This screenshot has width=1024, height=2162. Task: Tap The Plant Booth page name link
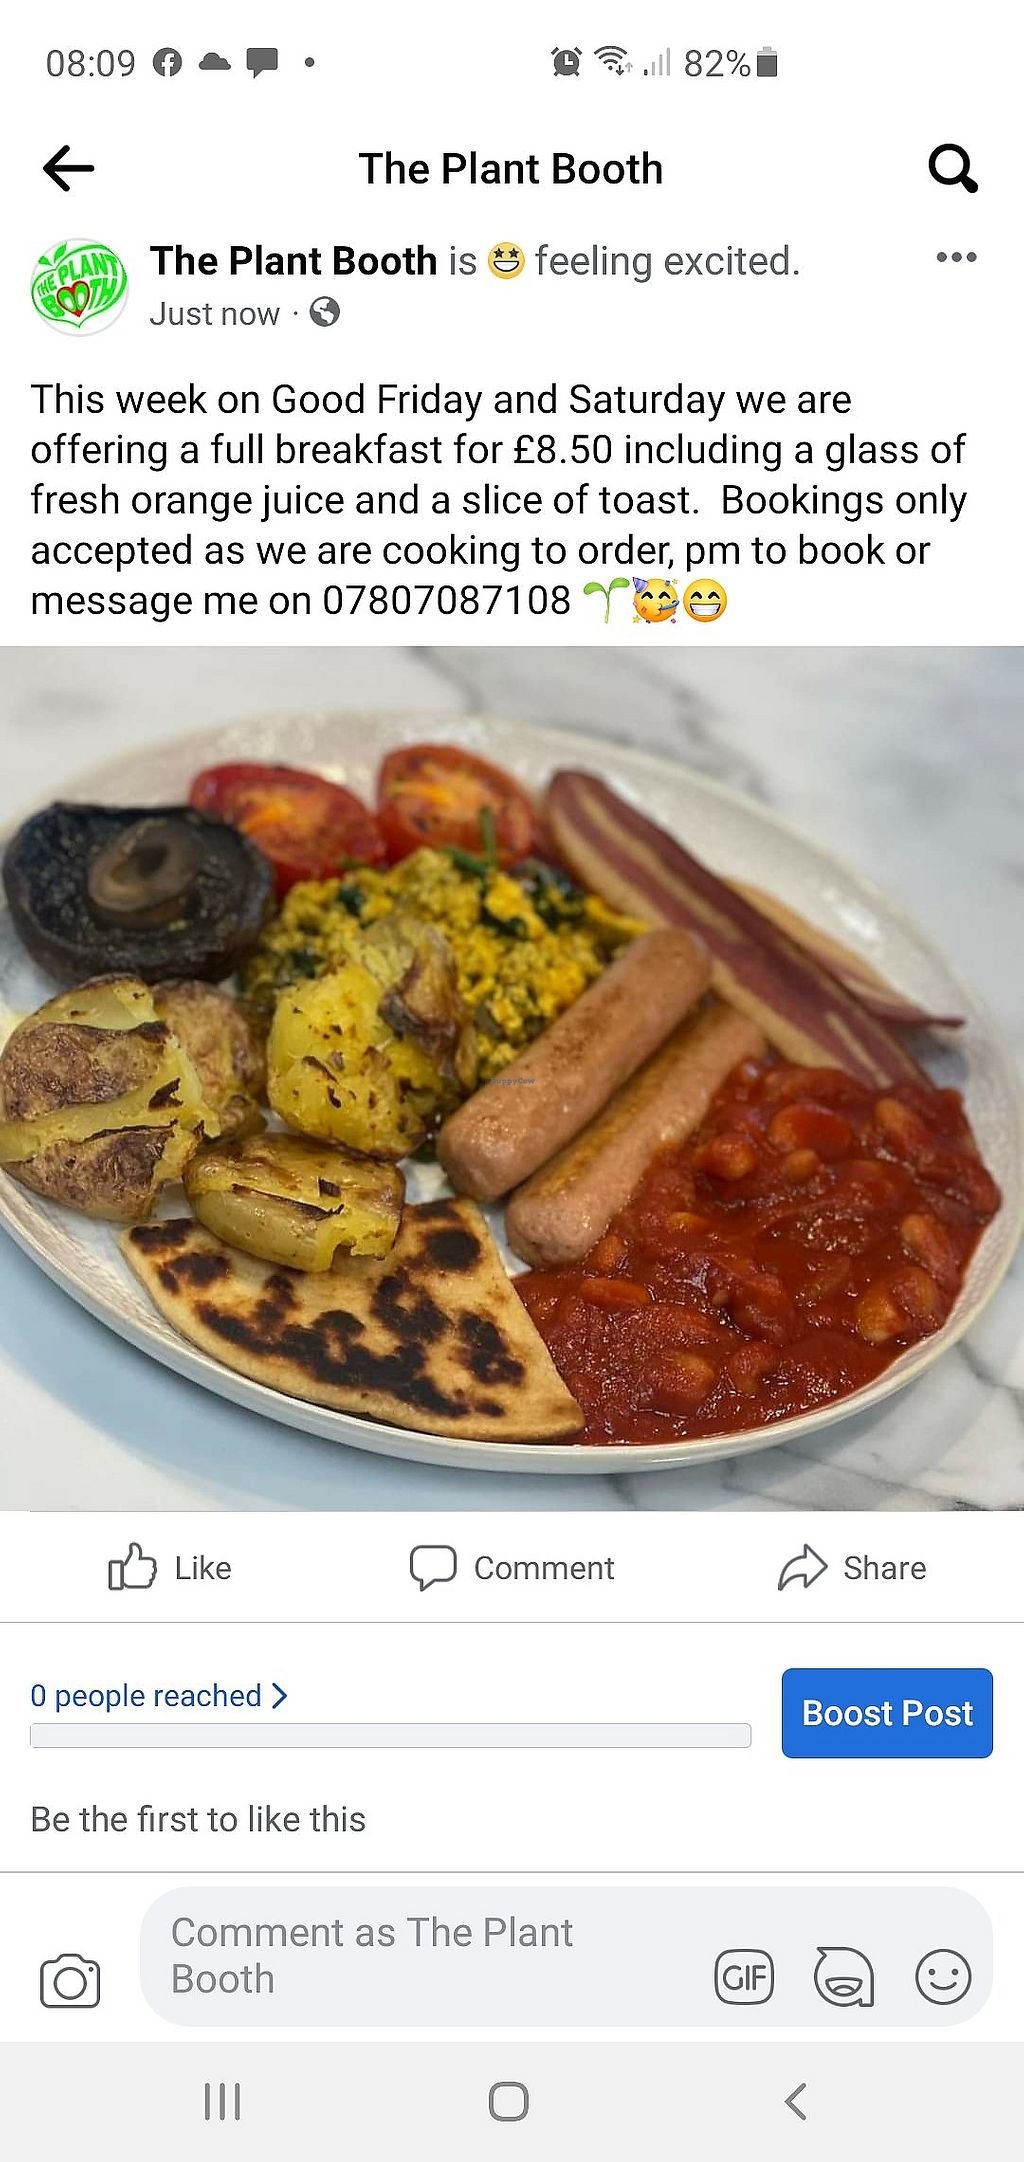coord(294,261)
